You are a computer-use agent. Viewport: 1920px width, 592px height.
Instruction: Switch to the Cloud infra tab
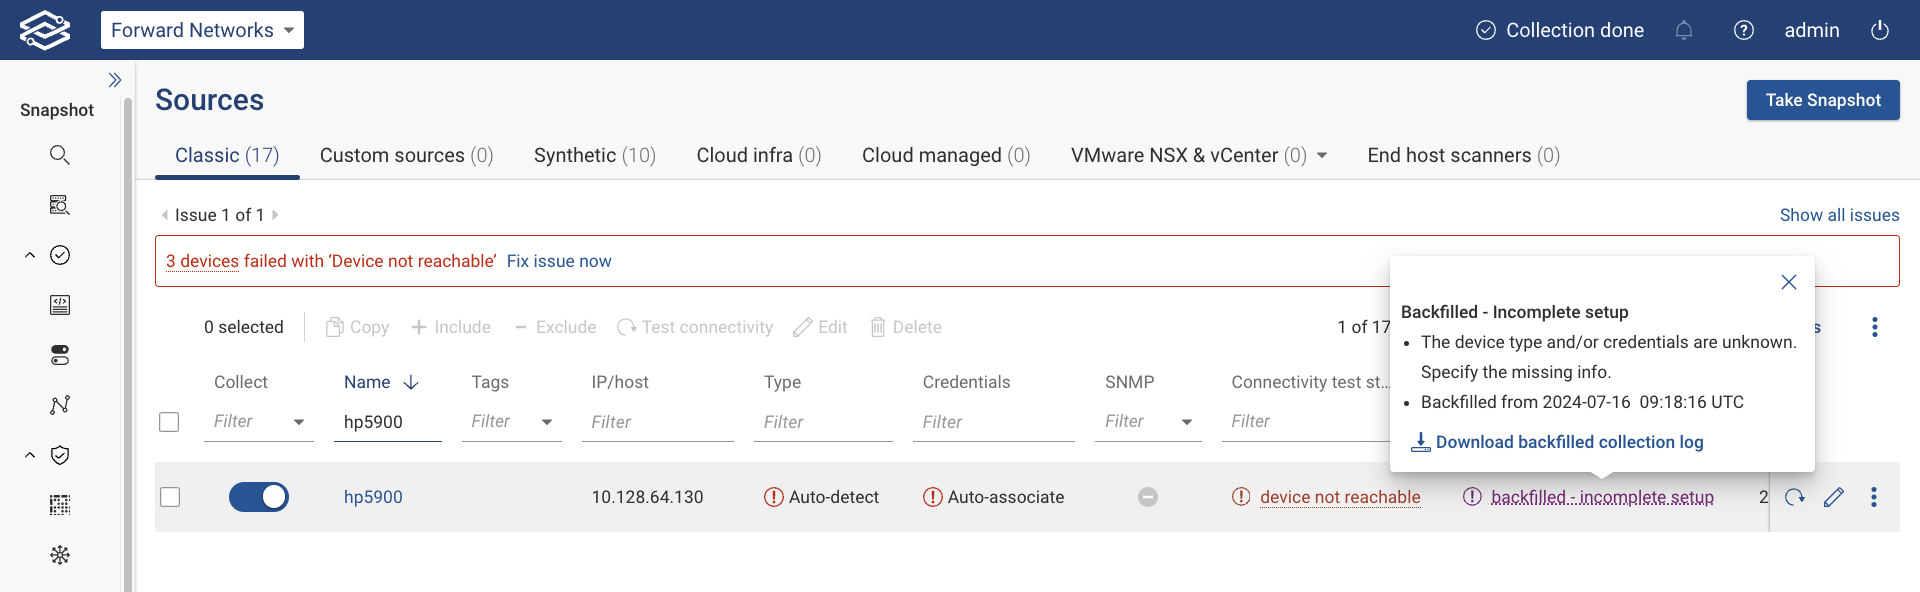point(758,155)
